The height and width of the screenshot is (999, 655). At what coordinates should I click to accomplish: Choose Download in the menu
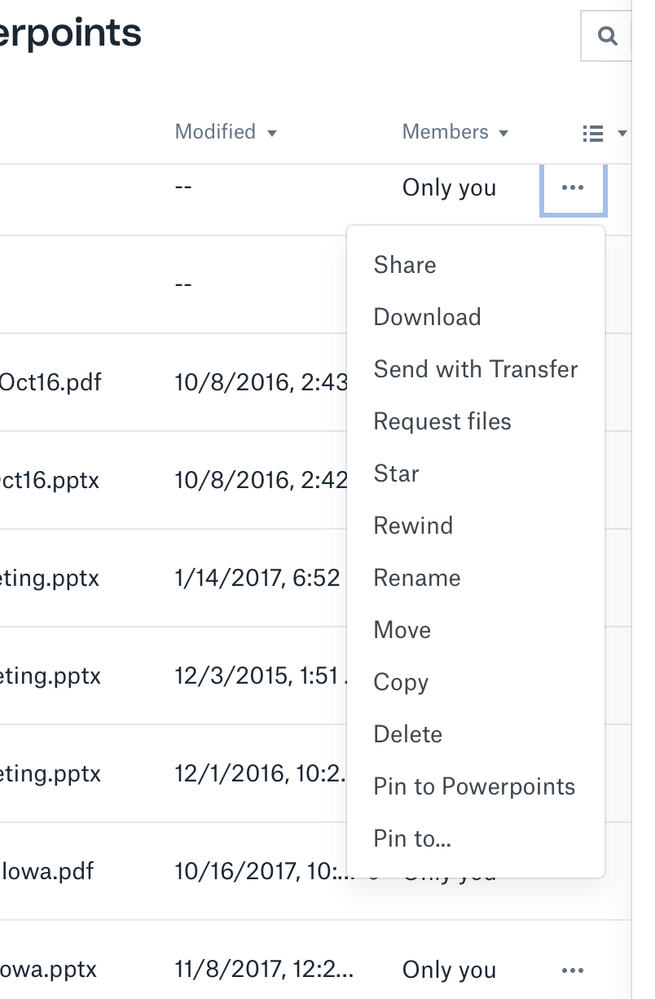(427, 317)
